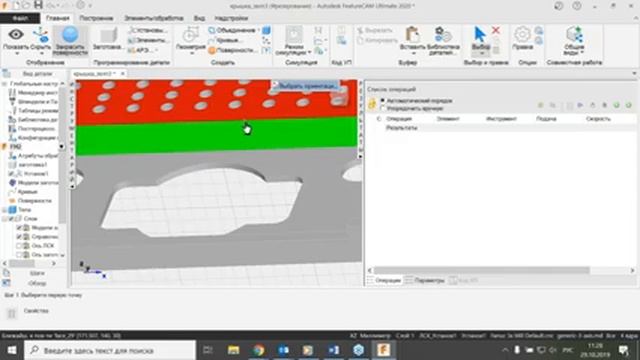Select Поверхности item in part tree
Screen dimensions: 640x360
point(35,201)
